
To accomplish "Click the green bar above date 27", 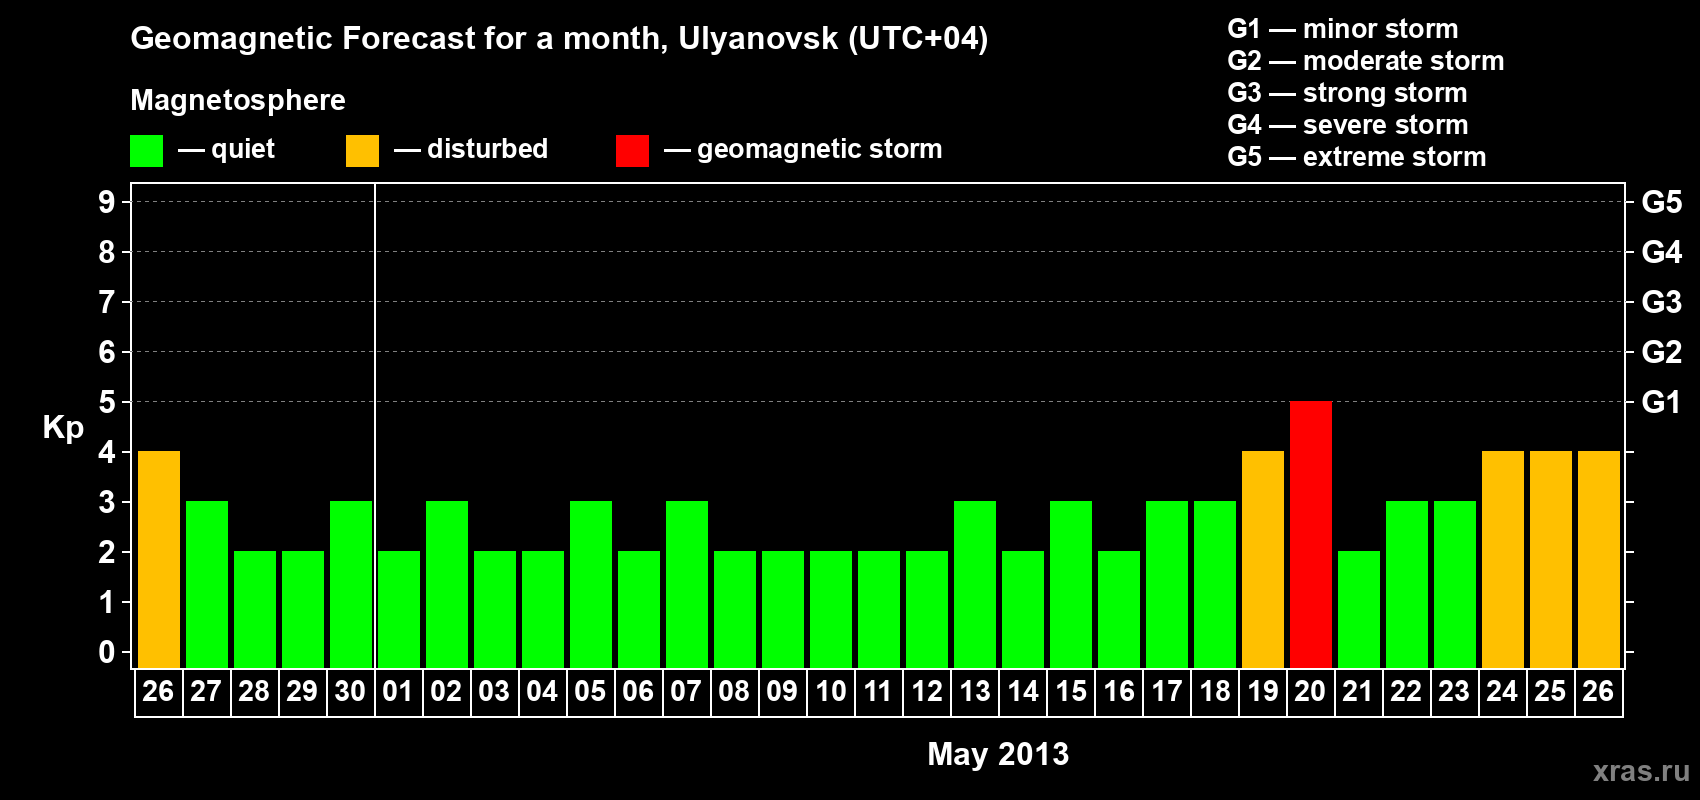I will pos(206,584).
